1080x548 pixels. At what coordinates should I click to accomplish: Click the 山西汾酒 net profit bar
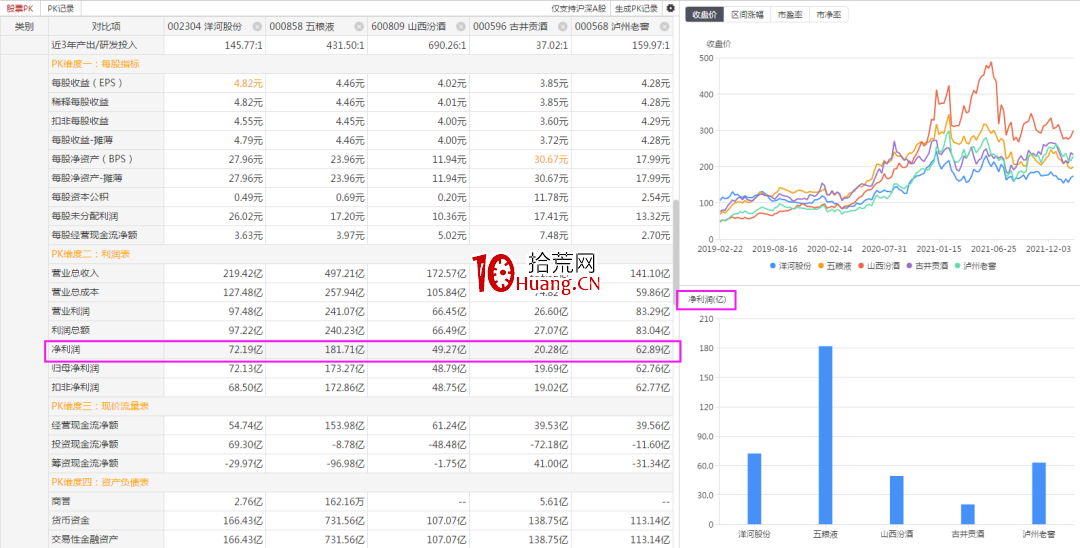pos(896,500)
